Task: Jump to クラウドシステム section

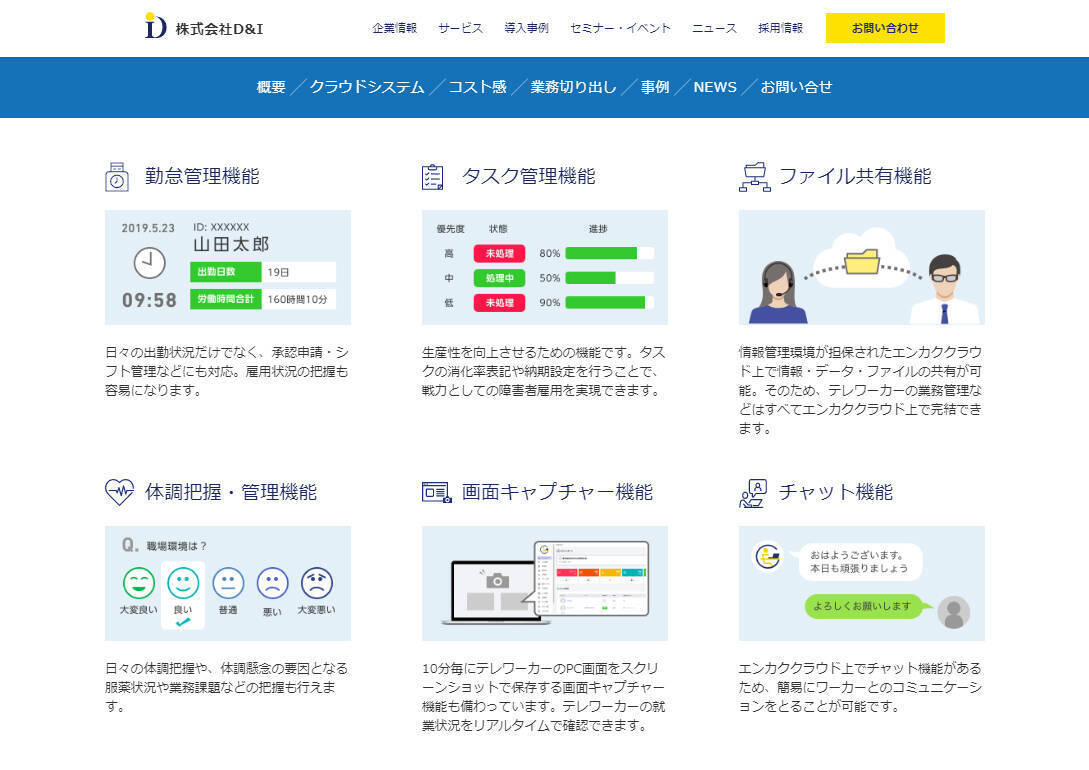Action: [366, 87]
